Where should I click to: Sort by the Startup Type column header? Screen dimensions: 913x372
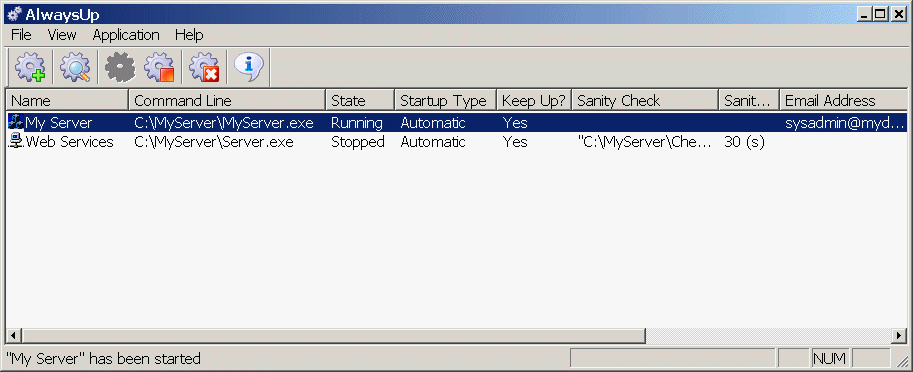coord(446,101)
